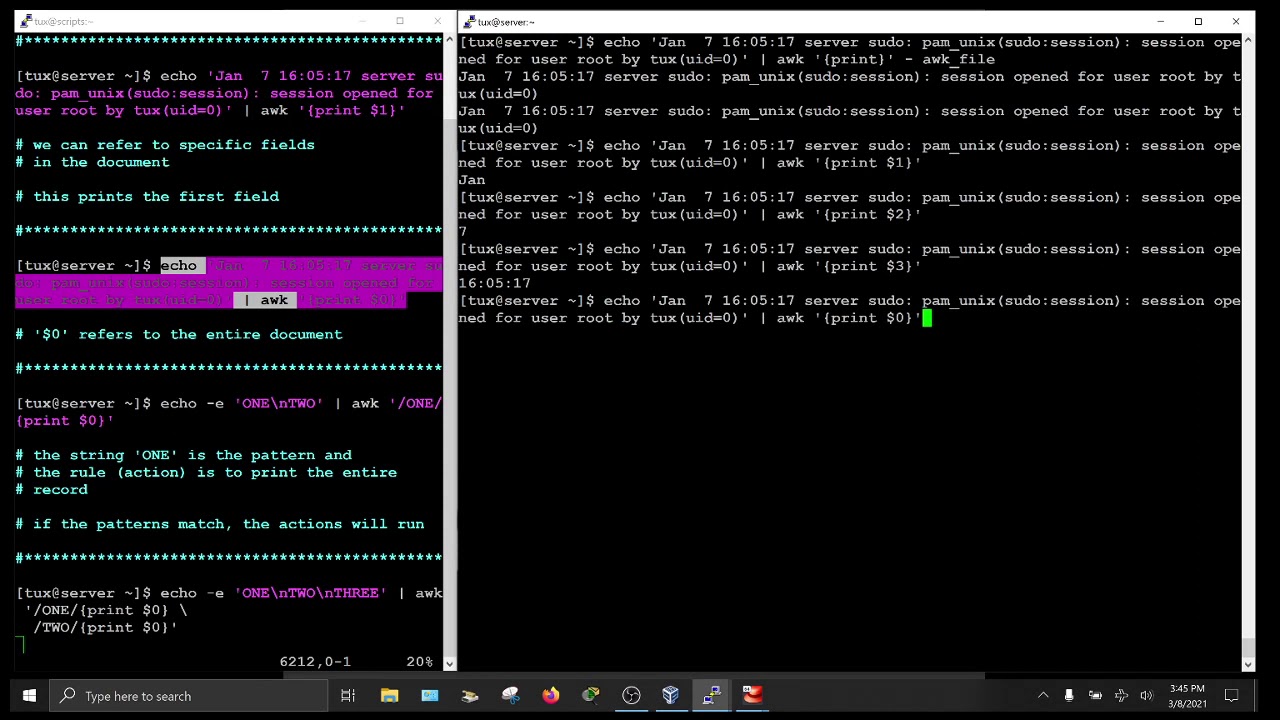
Task: Click the output '16:05:17' in server terminal
Action: click(495, 283)
